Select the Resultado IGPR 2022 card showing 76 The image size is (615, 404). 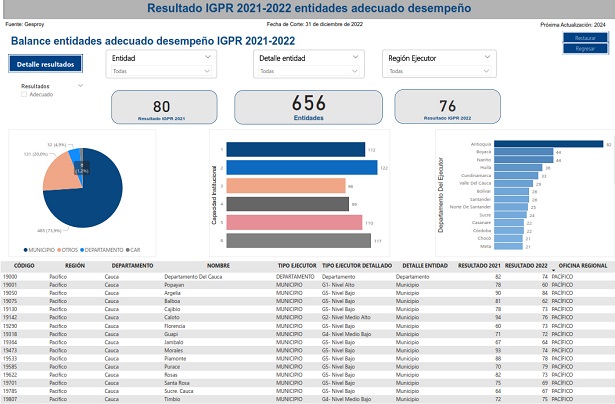448,107
